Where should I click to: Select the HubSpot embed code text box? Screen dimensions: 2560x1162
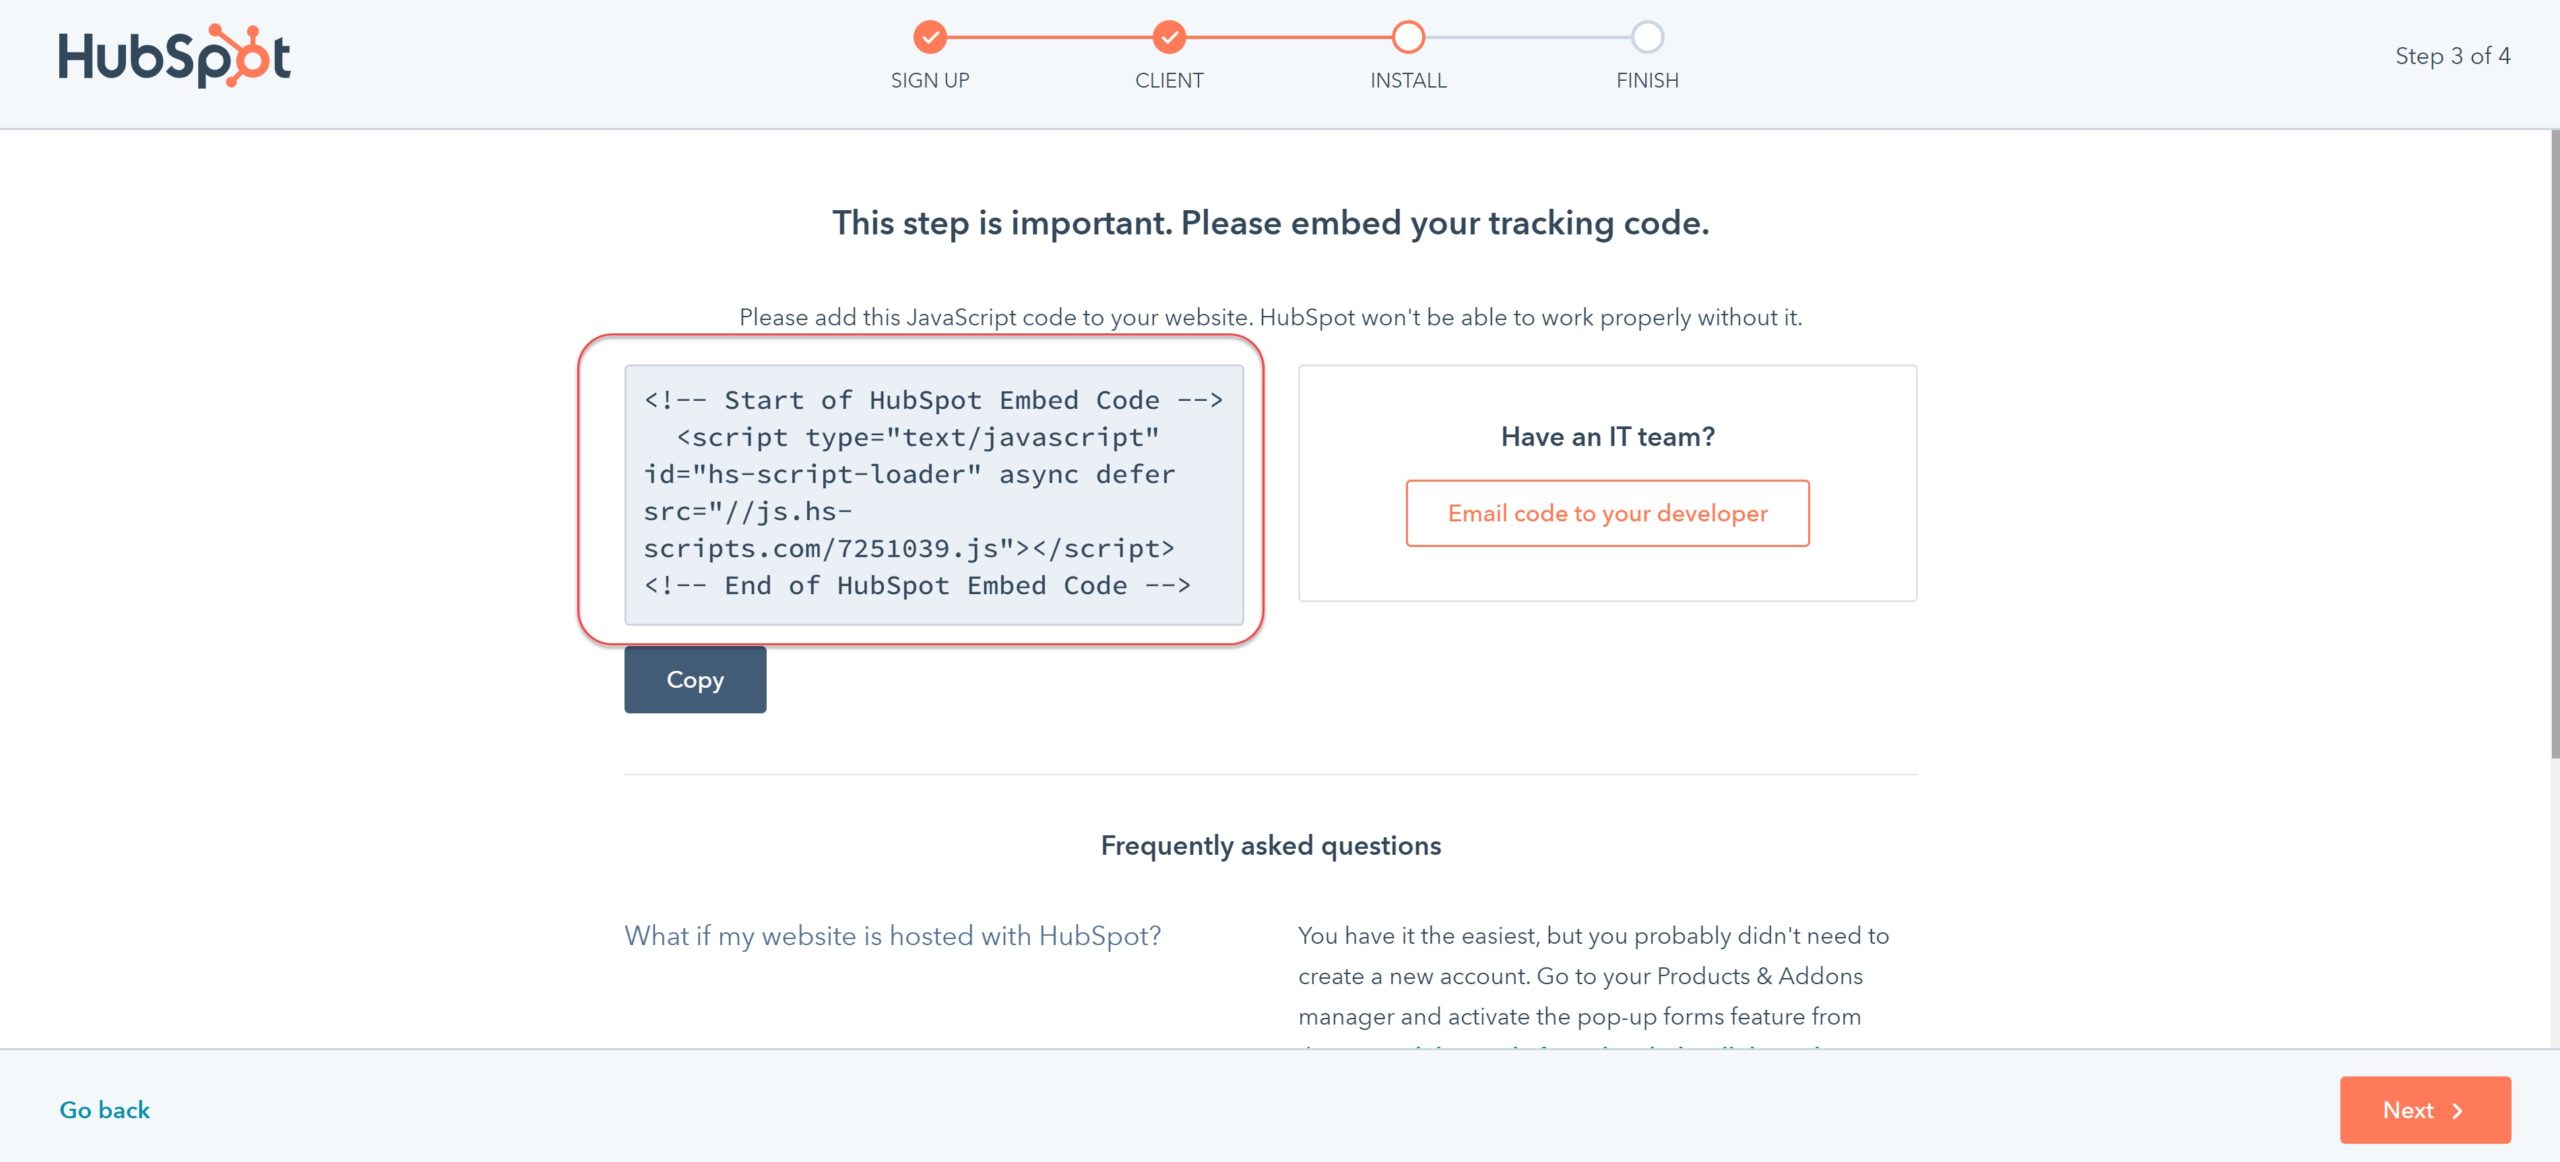pos(934,492)
